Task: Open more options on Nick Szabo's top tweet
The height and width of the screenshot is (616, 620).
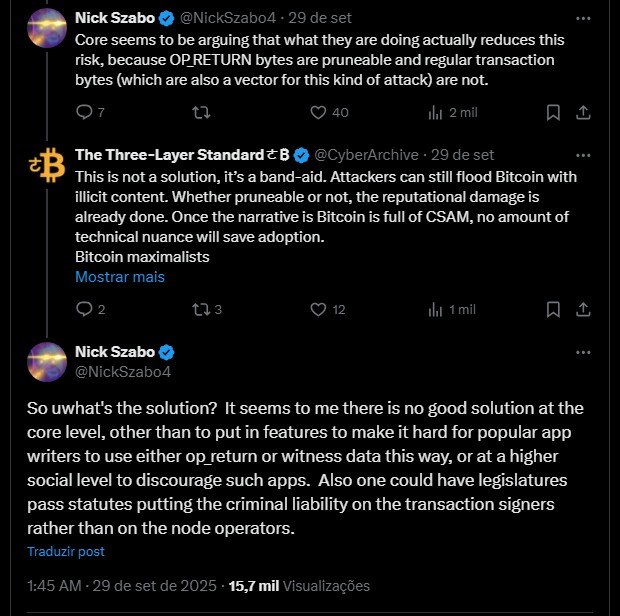Action: (583, 18)
